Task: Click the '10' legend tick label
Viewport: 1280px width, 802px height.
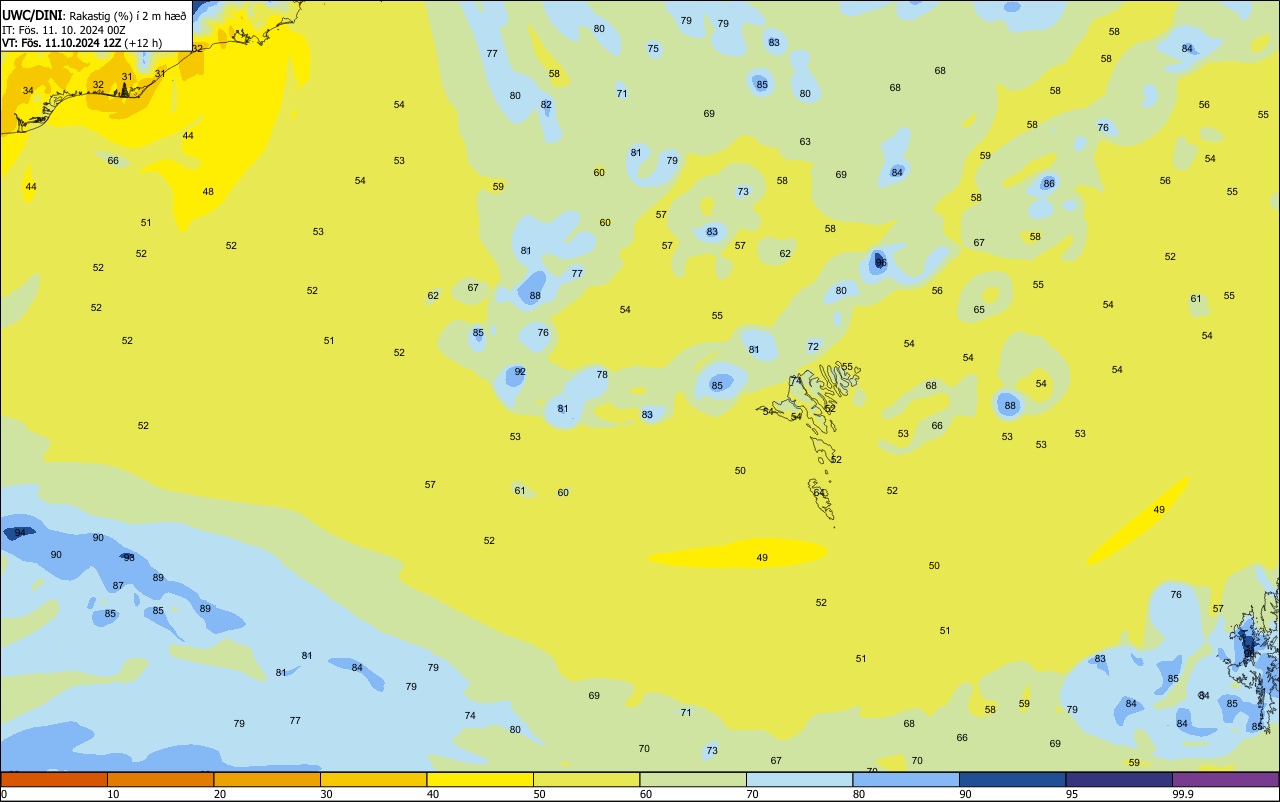Action: [113, 794]
